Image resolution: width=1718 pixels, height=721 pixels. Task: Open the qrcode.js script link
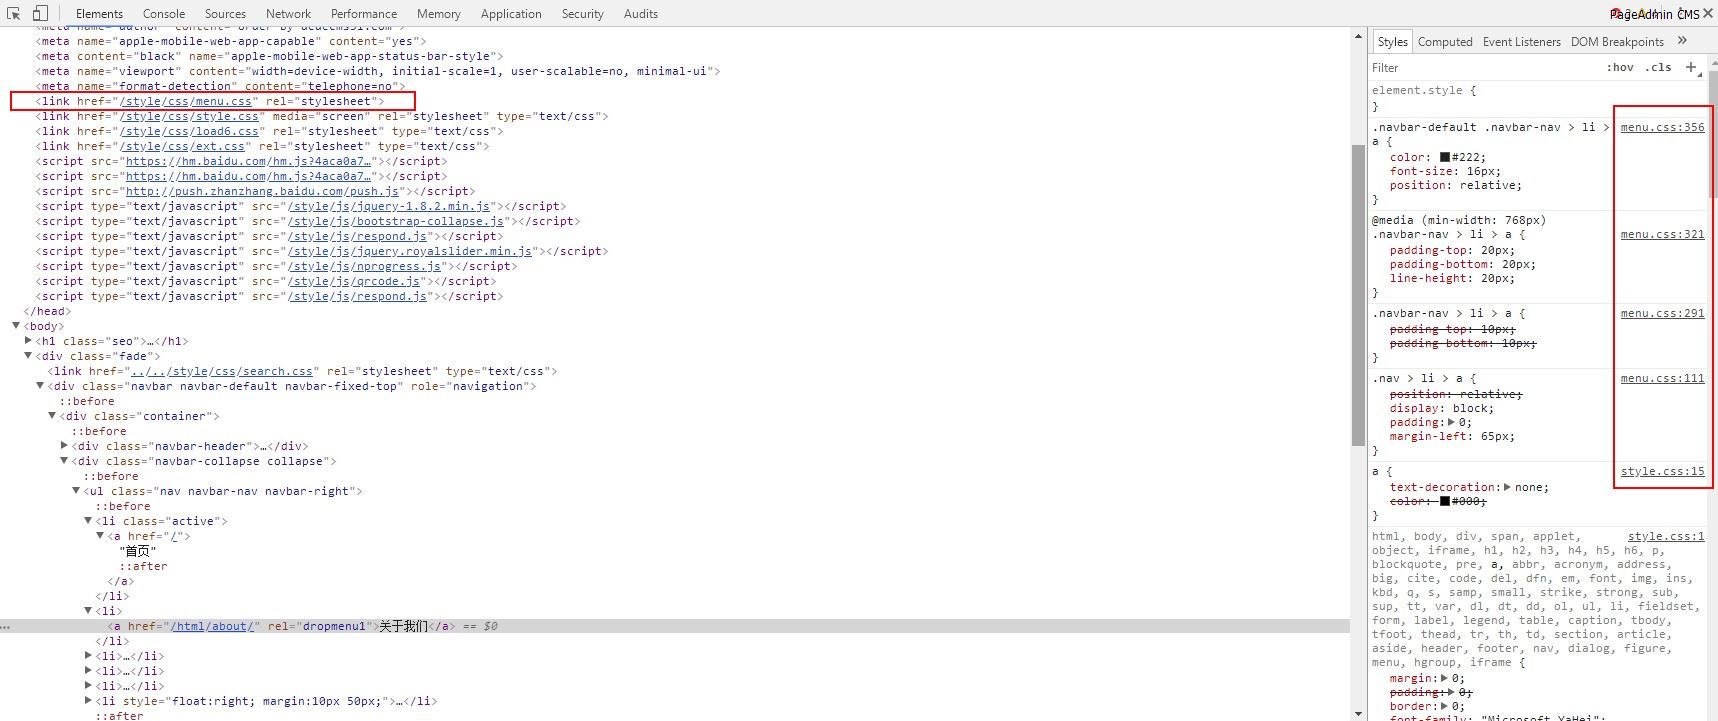(354, 281)
